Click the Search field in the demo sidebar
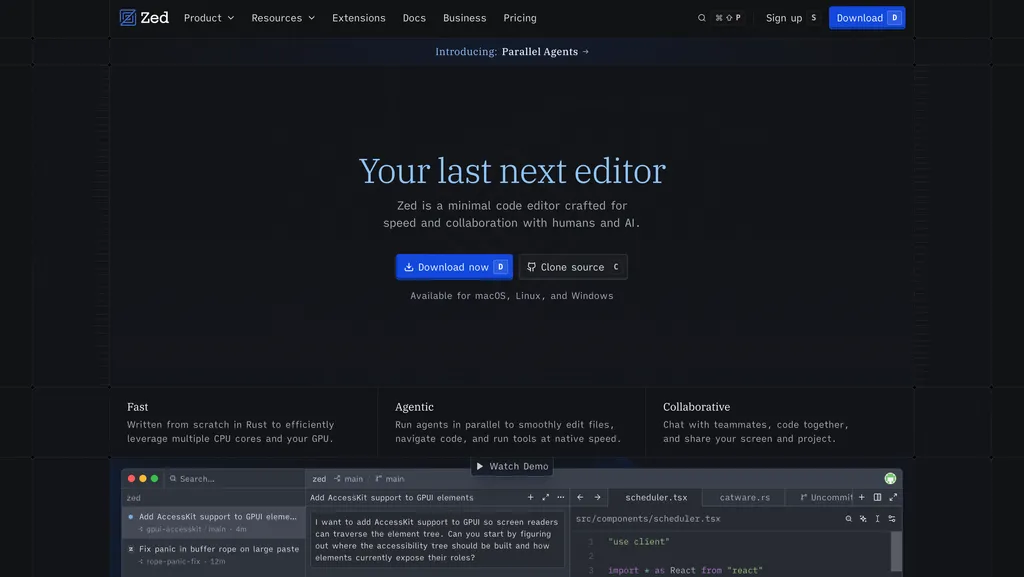1024x577 pixels. coord(233,478)
